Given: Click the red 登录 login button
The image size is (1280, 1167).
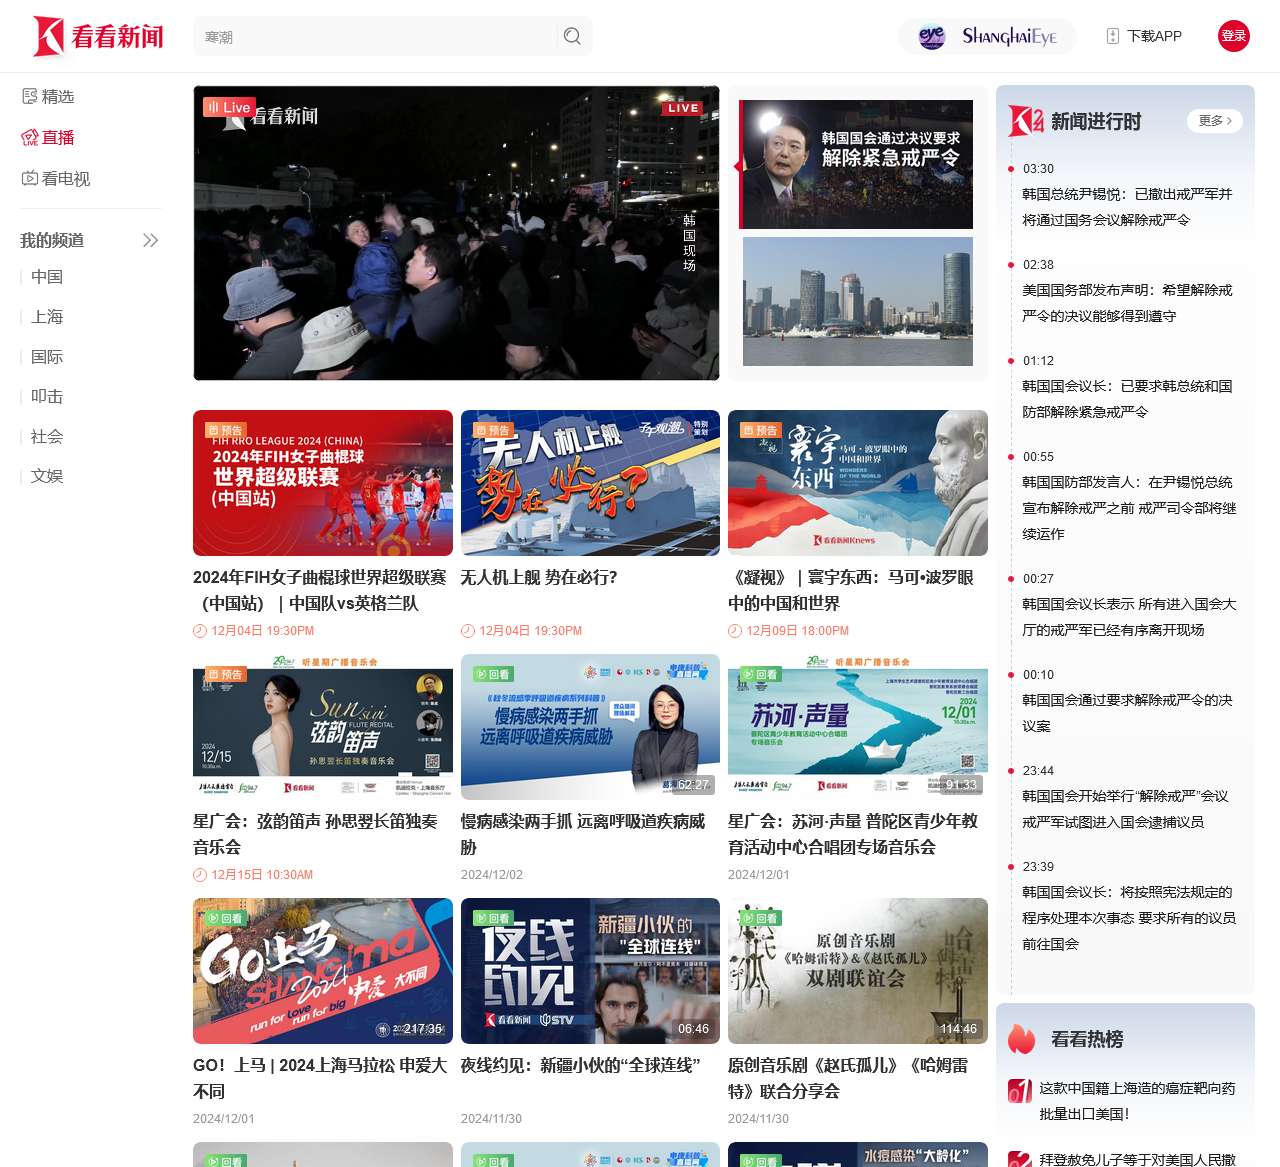Looking at the screenshot, I should pos(1233,36).
